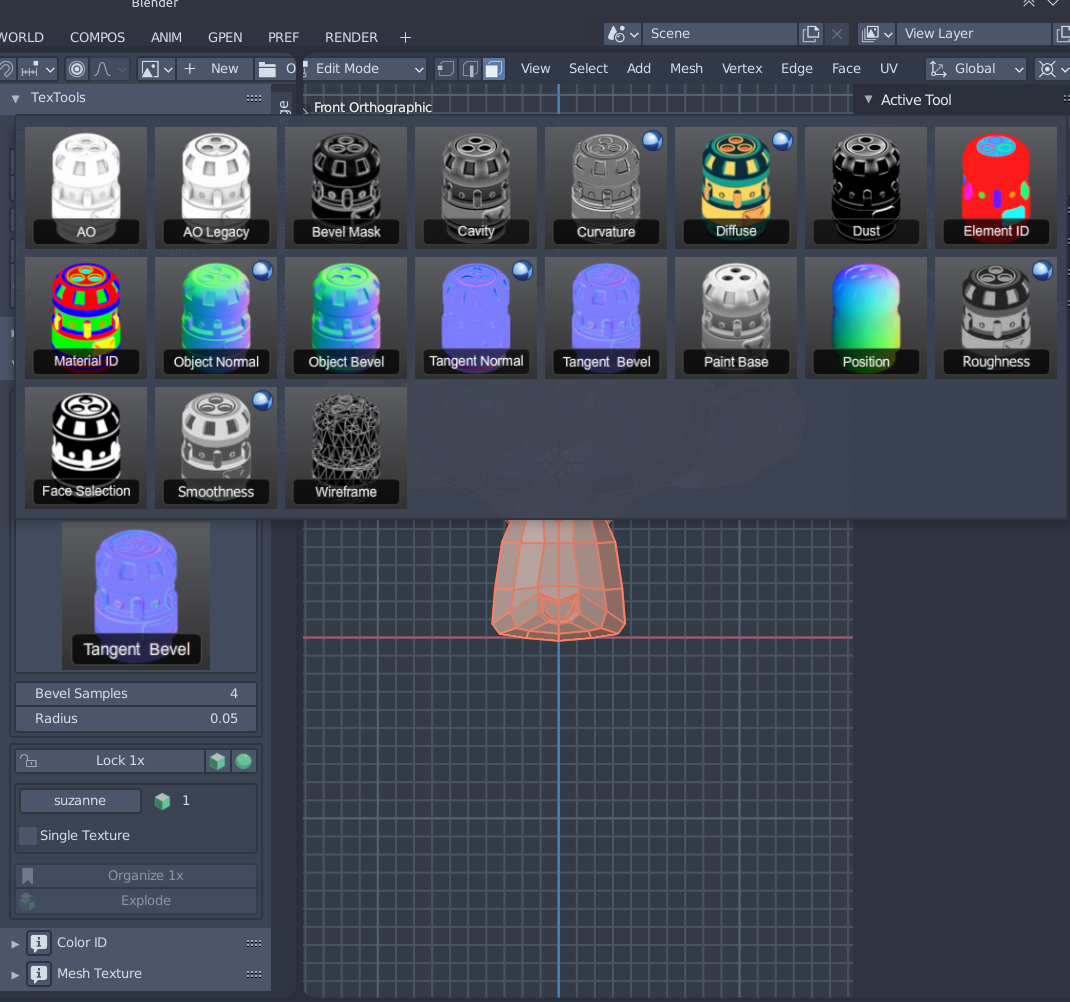This screenshot has width=1070, height=1002.
Task: Open the view layer browse dropdown
Action: click(x=876, y=33)
